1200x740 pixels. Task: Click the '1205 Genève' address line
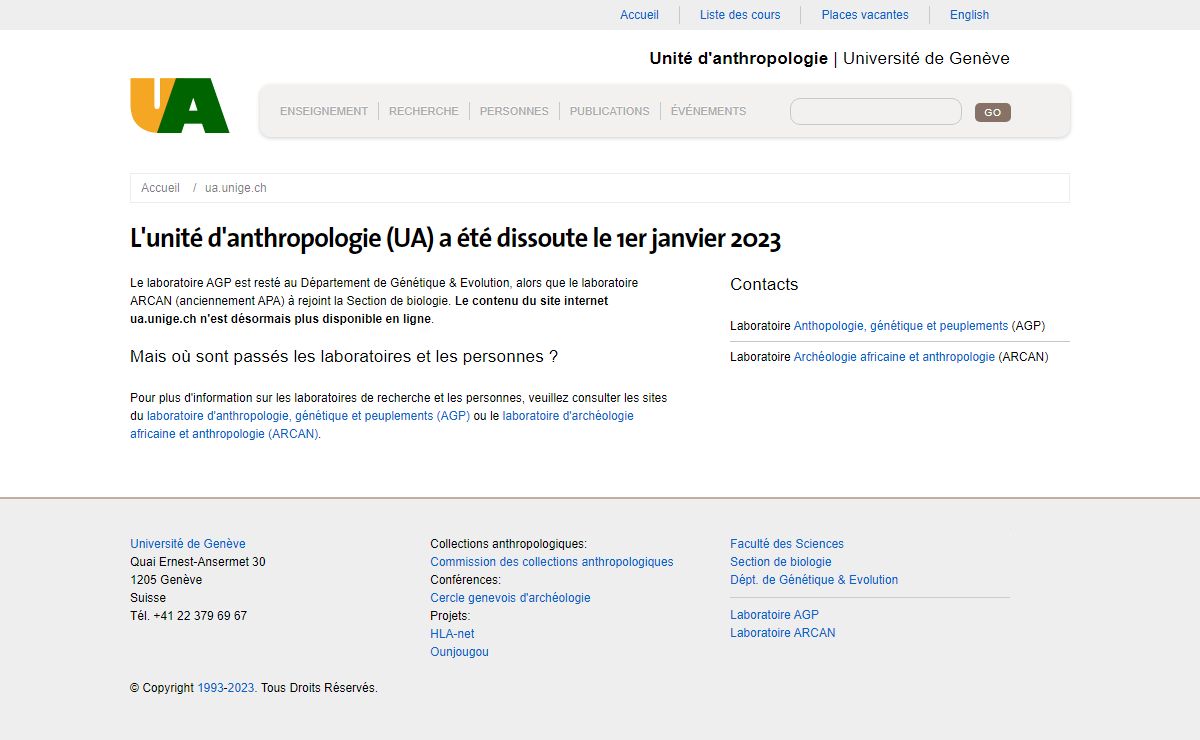point(166,580)
